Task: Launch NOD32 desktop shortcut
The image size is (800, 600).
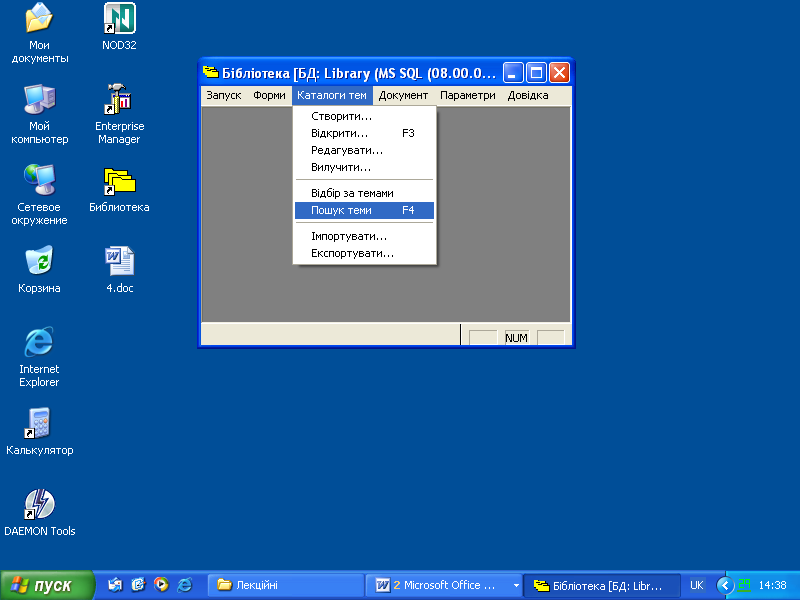Action: (x=119, y=27)
